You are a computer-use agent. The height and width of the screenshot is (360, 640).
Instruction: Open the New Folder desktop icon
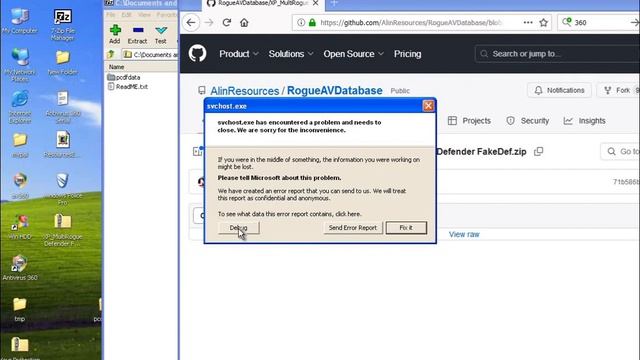[62, 62]
